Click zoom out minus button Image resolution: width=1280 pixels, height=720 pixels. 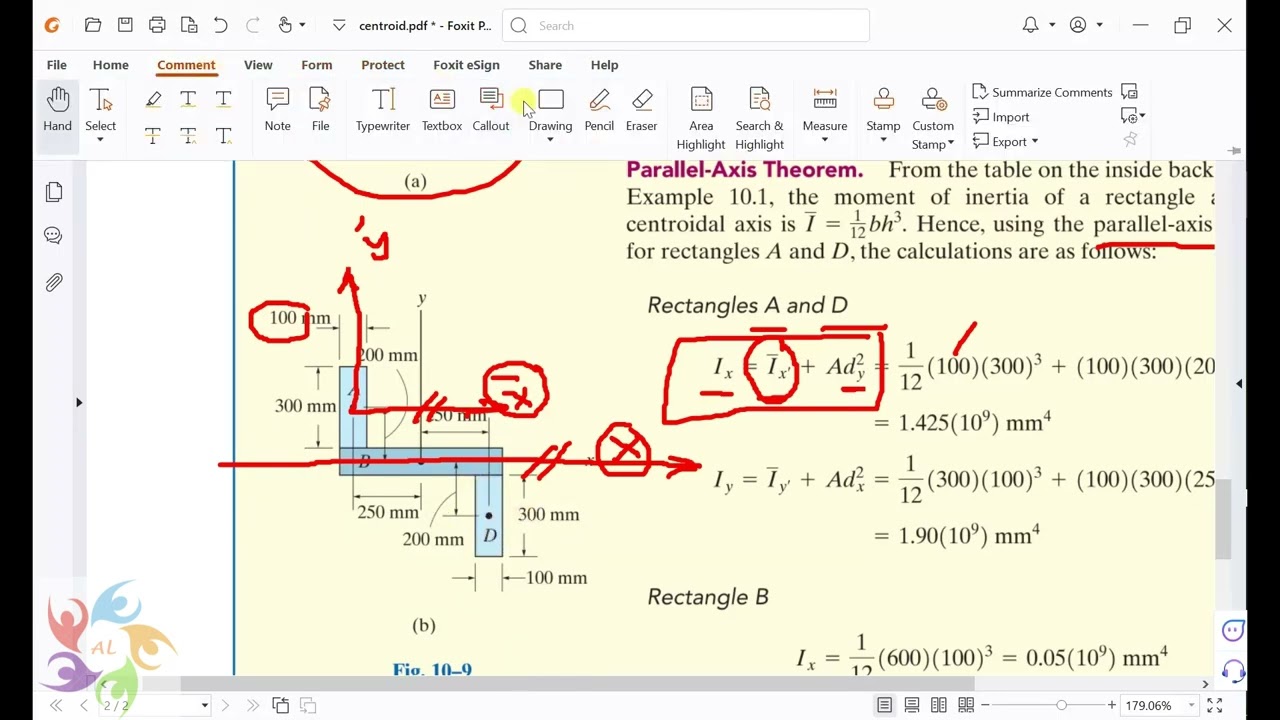tap(985, 706)
